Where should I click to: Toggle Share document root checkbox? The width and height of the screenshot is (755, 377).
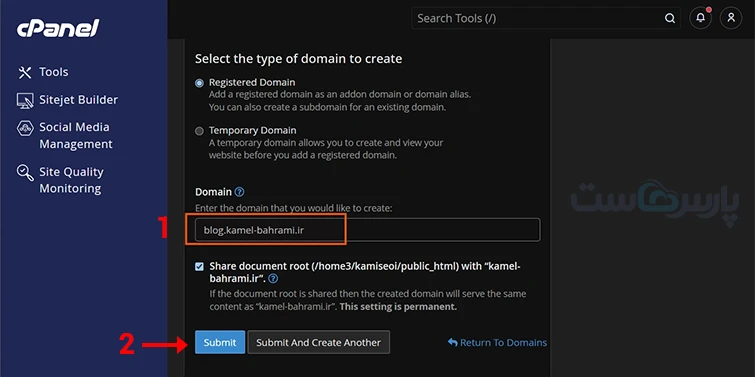199,267
